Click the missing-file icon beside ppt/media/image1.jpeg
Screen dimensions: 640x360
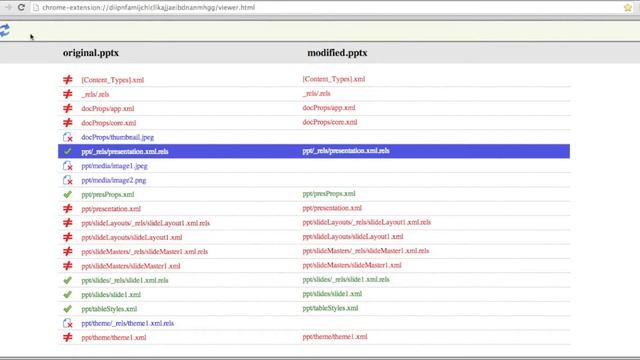[68, 166]
